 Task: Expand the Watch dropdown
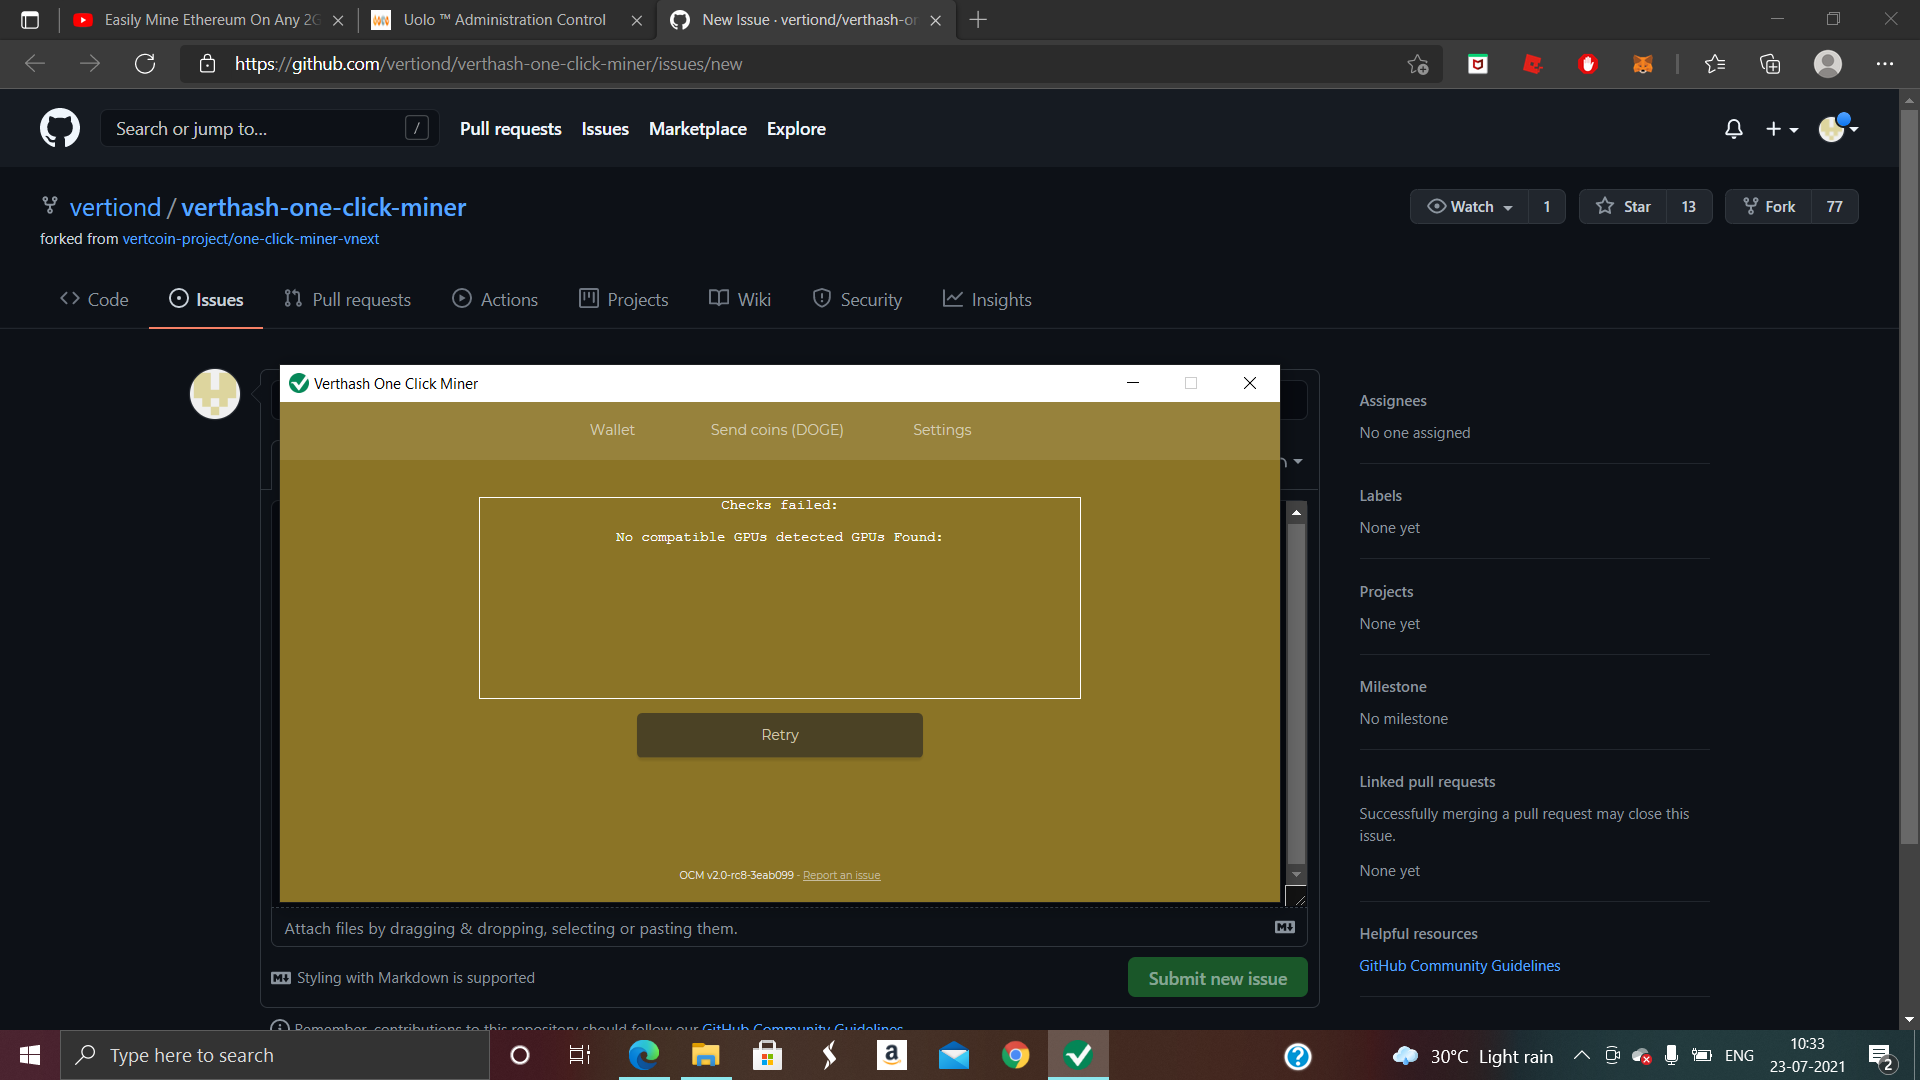pyautogui.click(x=1469, y=206)
